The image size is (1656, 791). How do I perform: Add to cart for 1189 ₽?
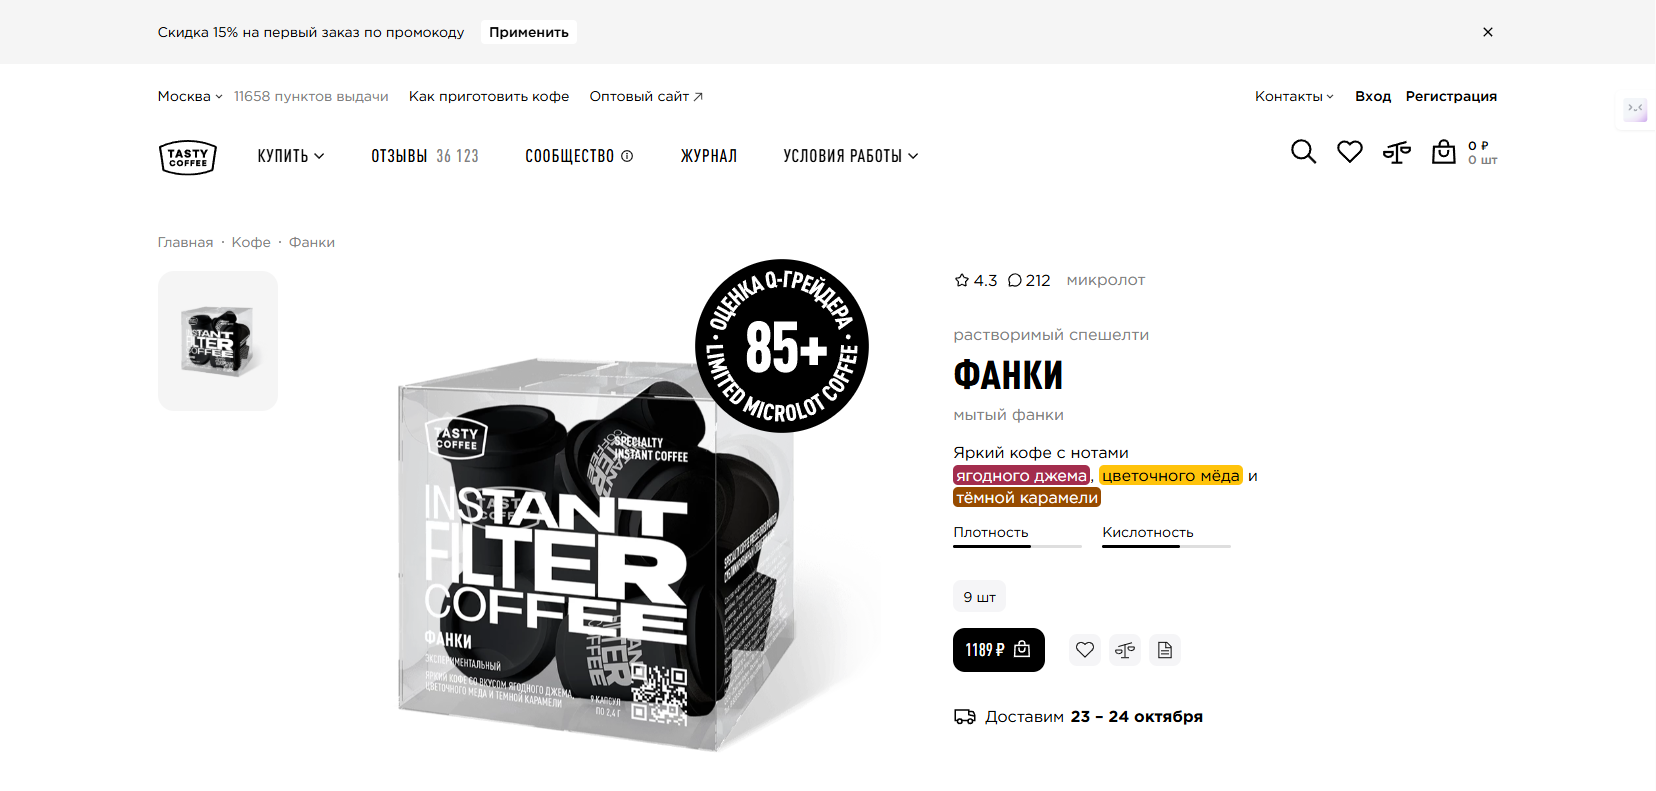(999, 650)
